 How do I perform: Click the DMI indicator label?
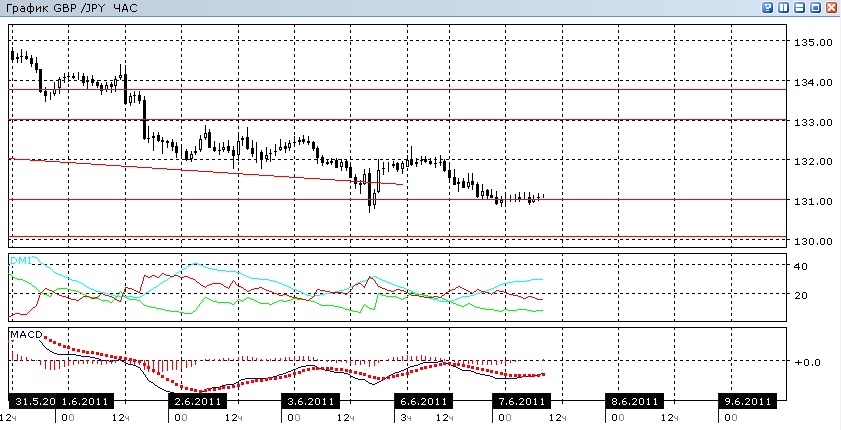click(20, 260)
